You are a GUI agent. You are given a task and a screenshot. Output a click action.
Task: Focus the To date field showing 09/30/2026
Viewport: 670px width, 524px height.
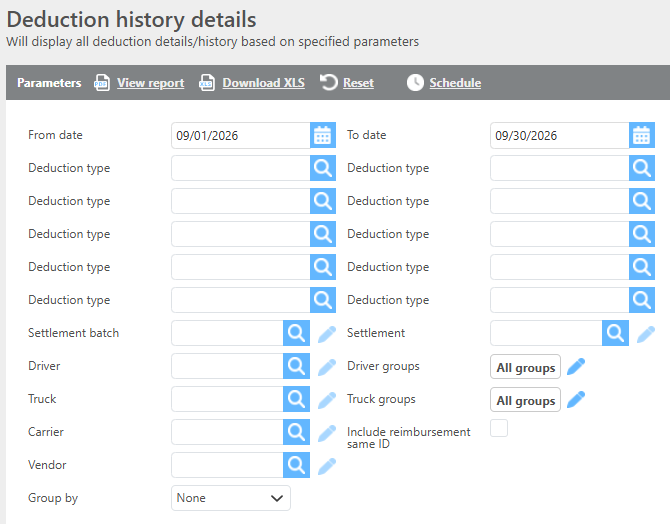(x=559, y=135)
